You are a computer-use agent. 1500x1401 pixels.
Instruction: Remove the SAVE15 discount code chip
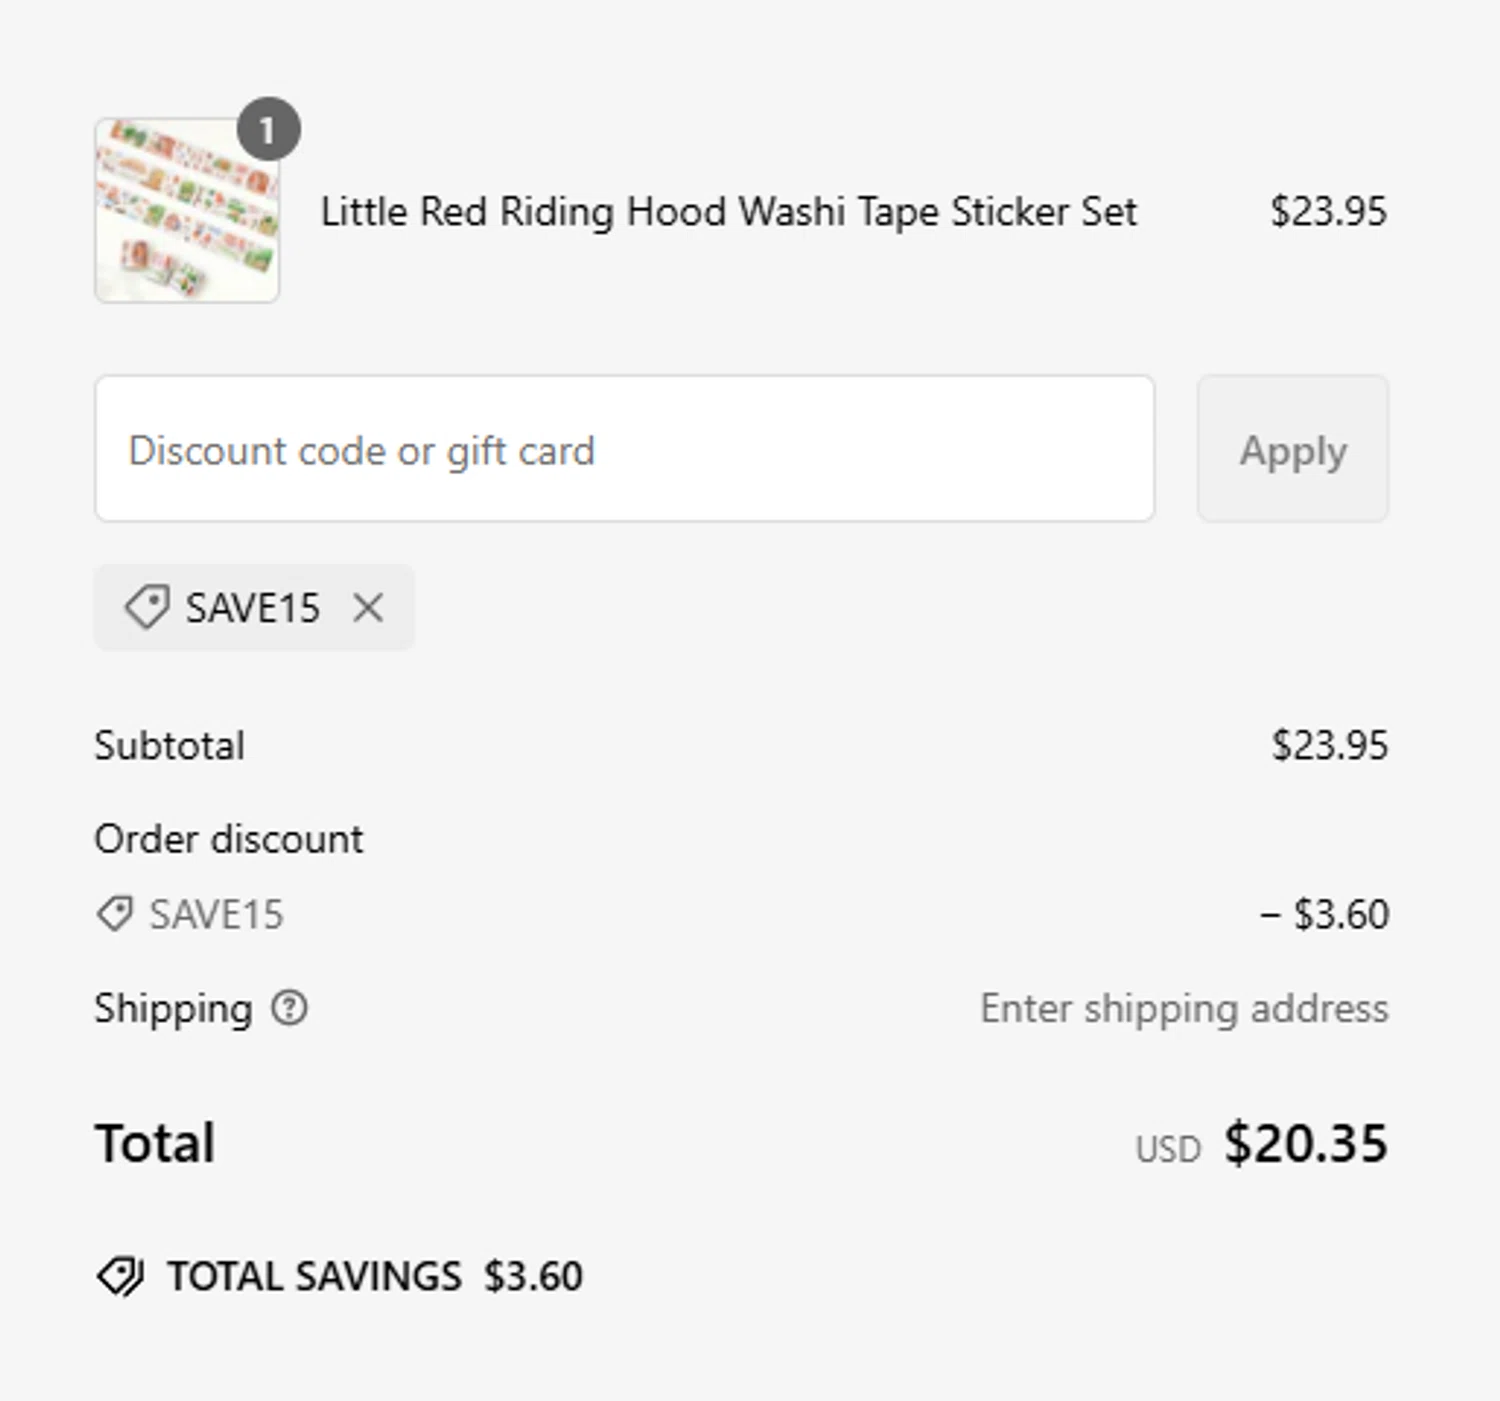pyautogui.click(x=368, y=607)
